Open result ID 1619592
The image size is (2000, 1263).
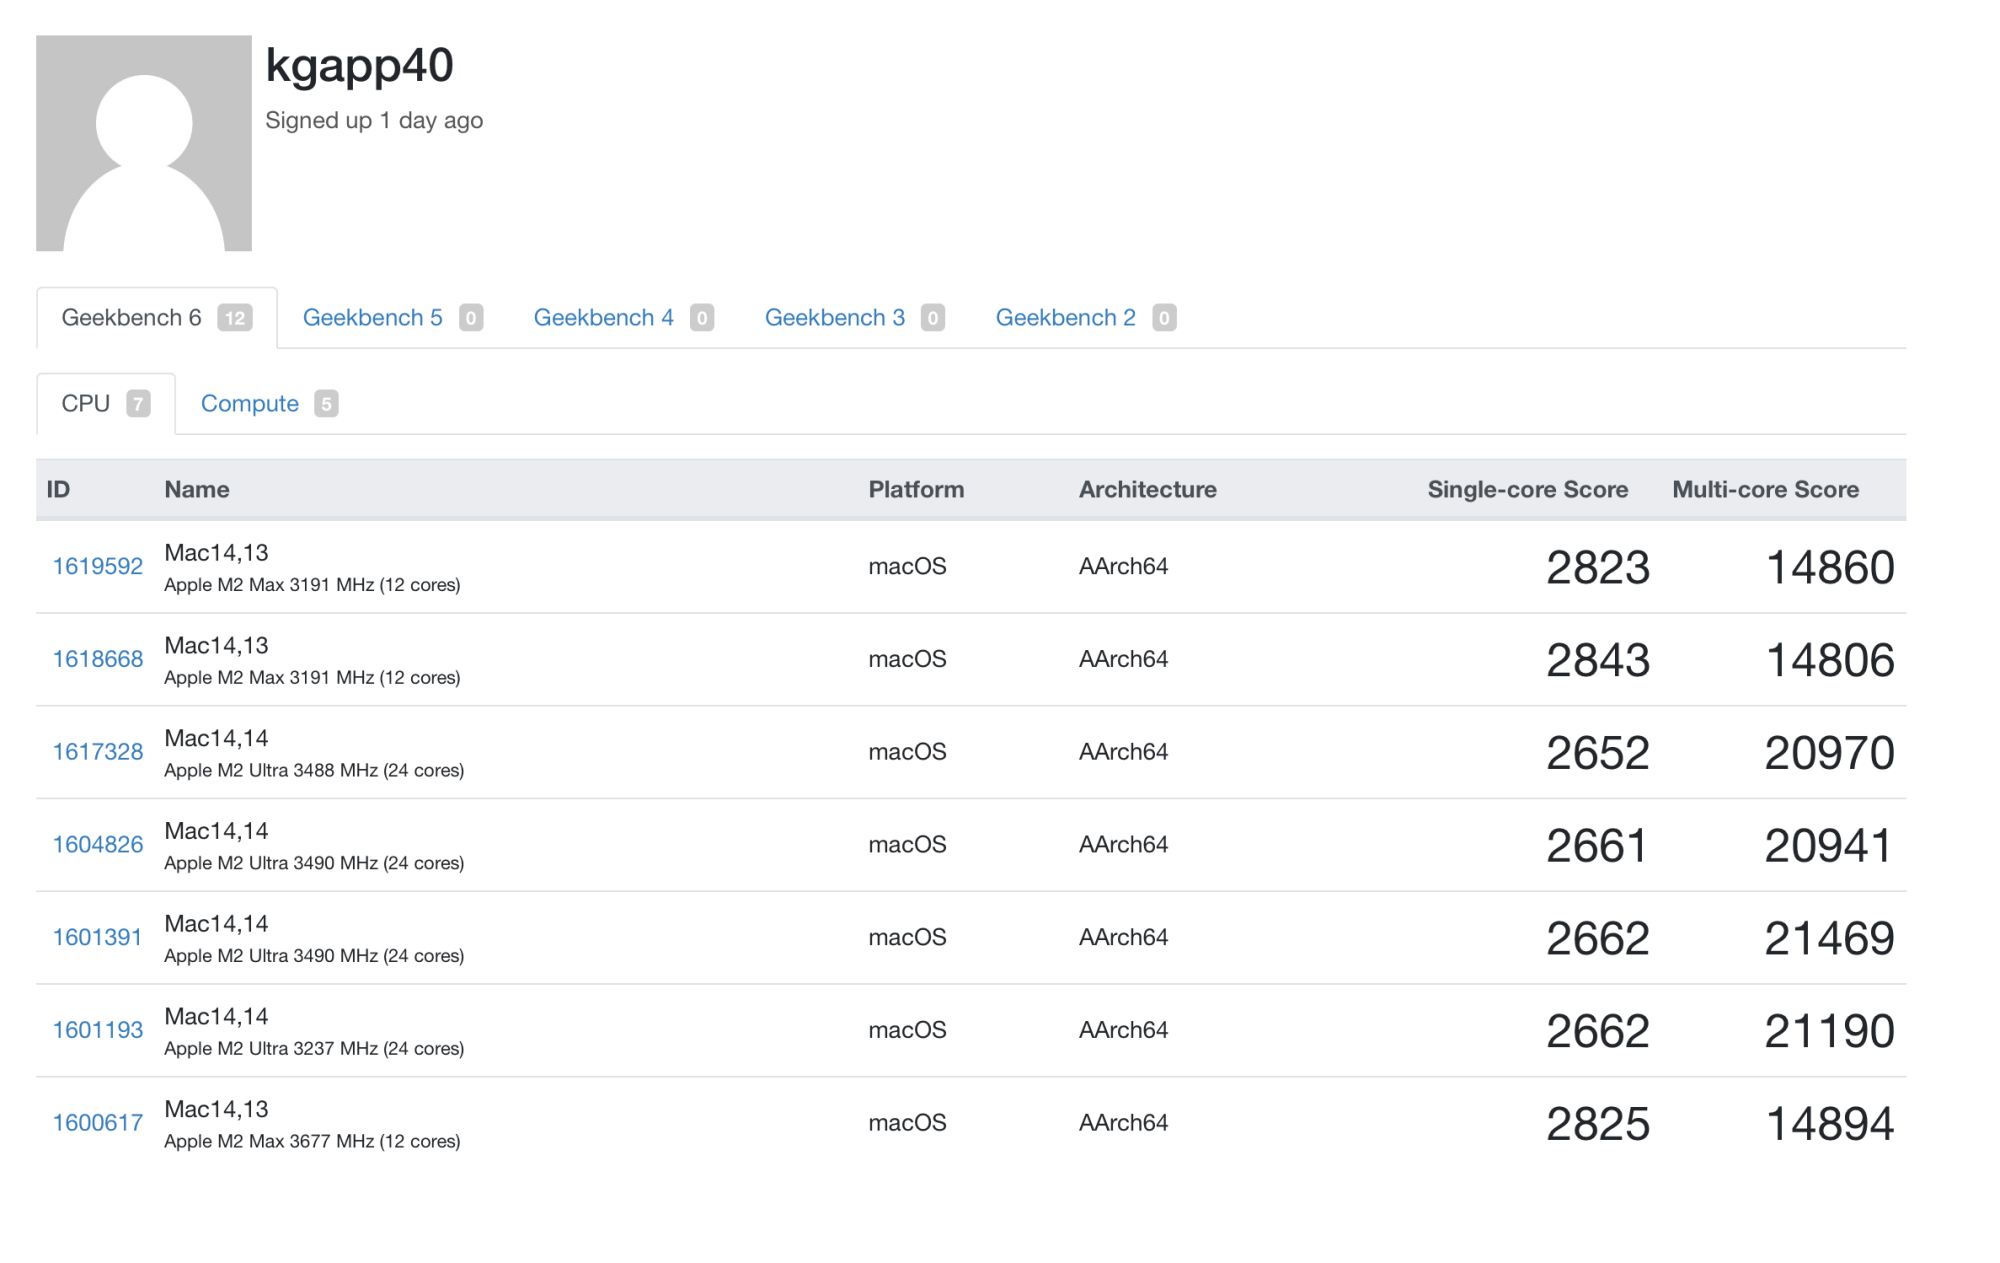pyautogui.click(x=98, y=566)
